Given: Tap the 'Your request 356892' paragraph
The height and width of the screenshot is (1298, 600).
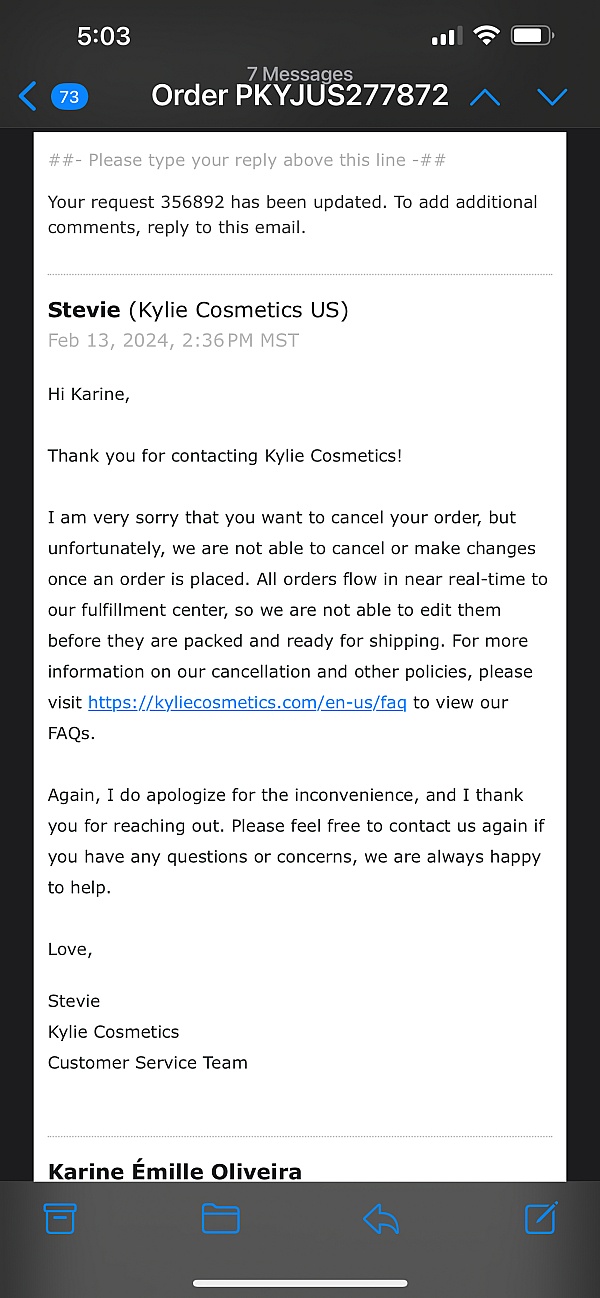Looking at the screenshot, I should tap(292, 214).
